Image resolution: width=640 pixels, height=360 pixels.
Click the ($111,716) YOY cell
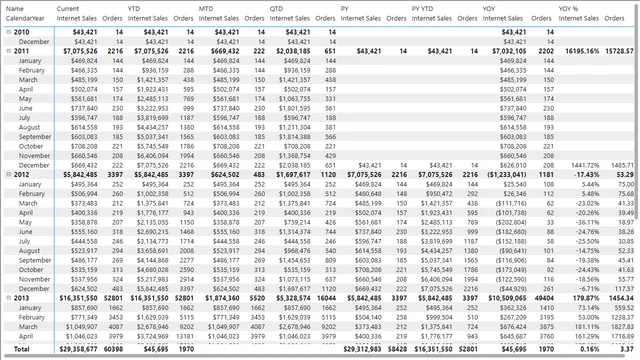tap(511, 203)
